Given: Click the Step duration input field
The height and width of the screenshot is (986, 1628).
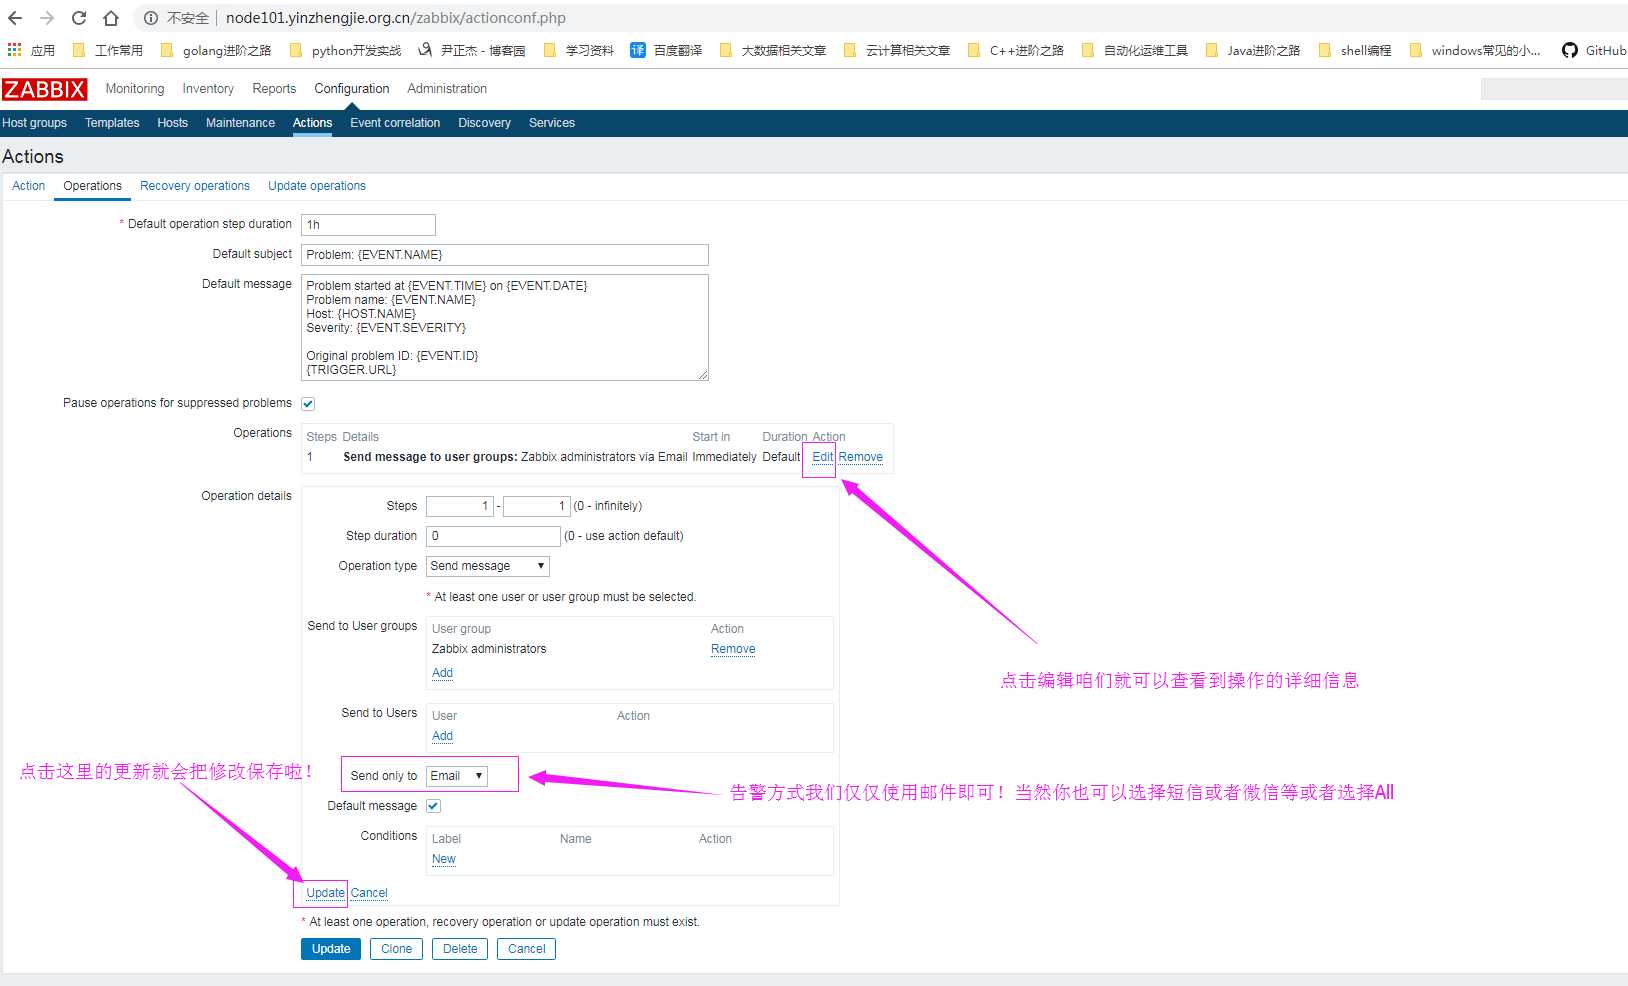Looking at the screenshot, I should coord(493,536).
